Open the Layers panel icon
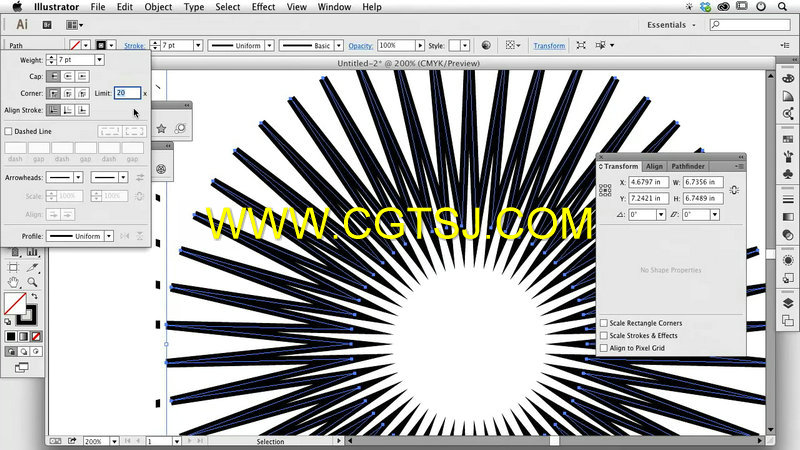 tap(788, 303)
